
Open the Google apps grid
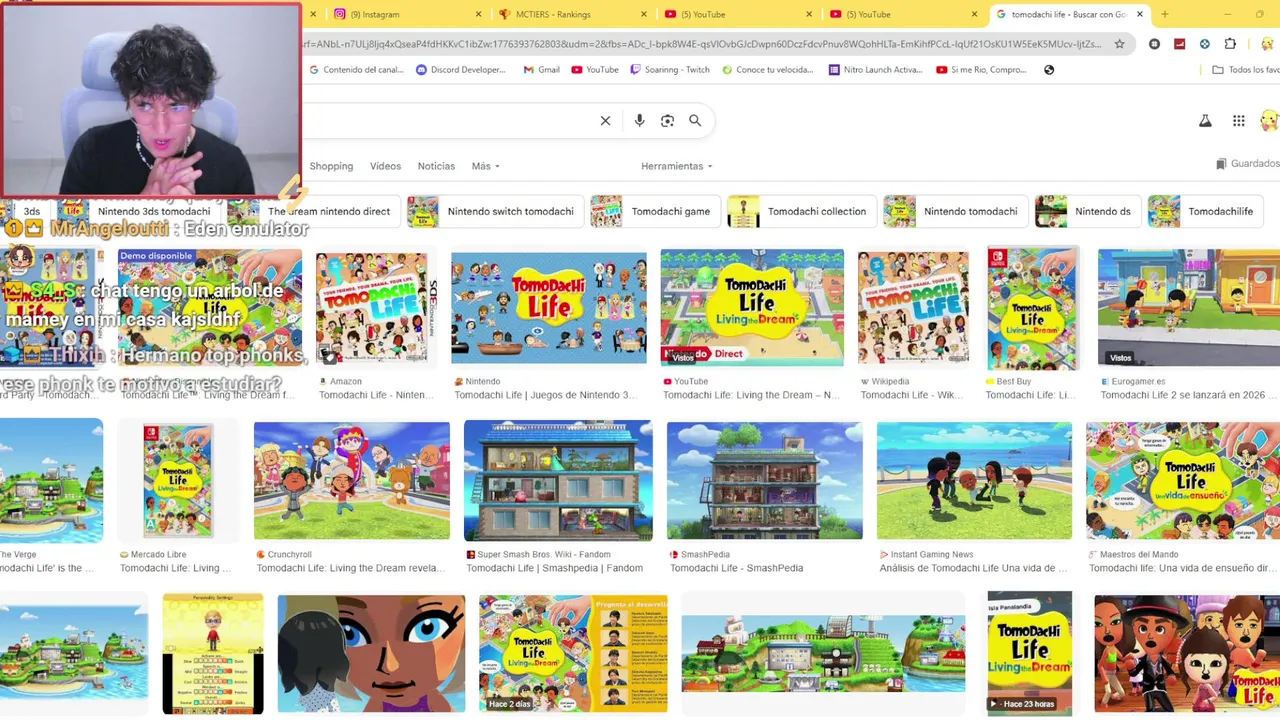1238,121
